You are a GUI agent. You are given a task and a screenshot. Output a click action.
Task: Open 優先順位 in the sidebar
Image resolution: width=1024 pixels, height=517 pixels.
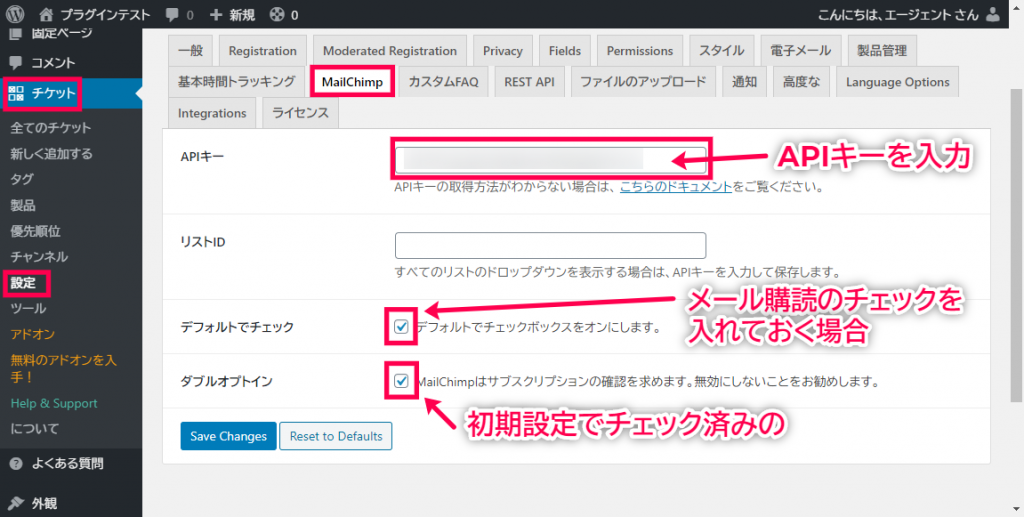[x=36, y=231]
